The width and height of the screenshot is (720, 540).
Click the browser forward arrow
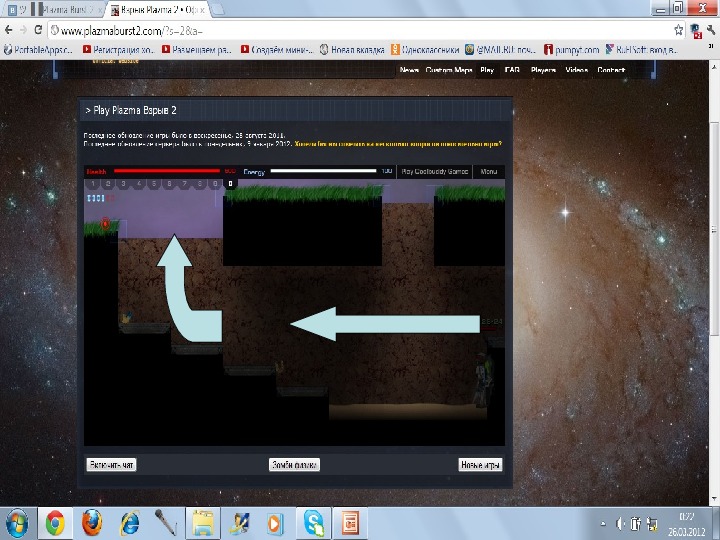[23, 30]
